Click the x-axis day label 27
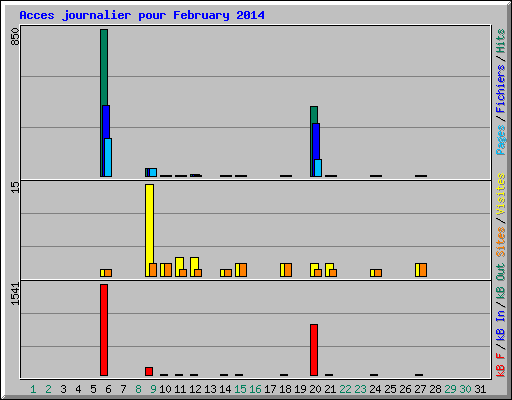 click(420, 389)
